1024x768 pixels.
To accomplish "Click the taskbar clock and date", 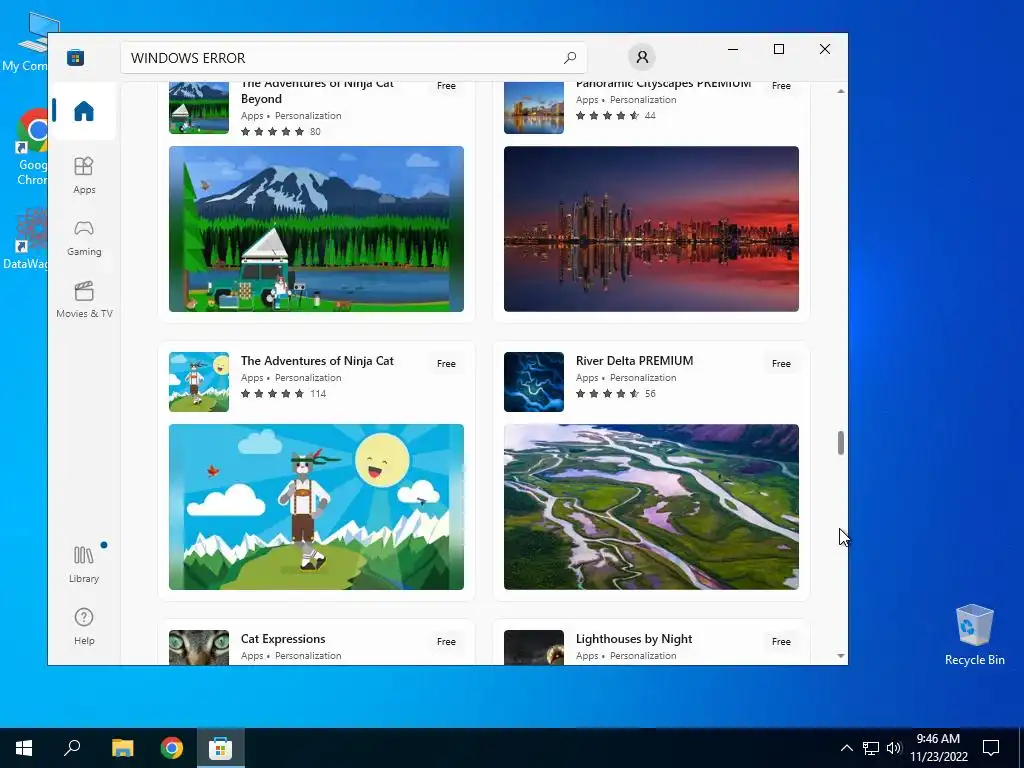I will (x=938, y=748).
